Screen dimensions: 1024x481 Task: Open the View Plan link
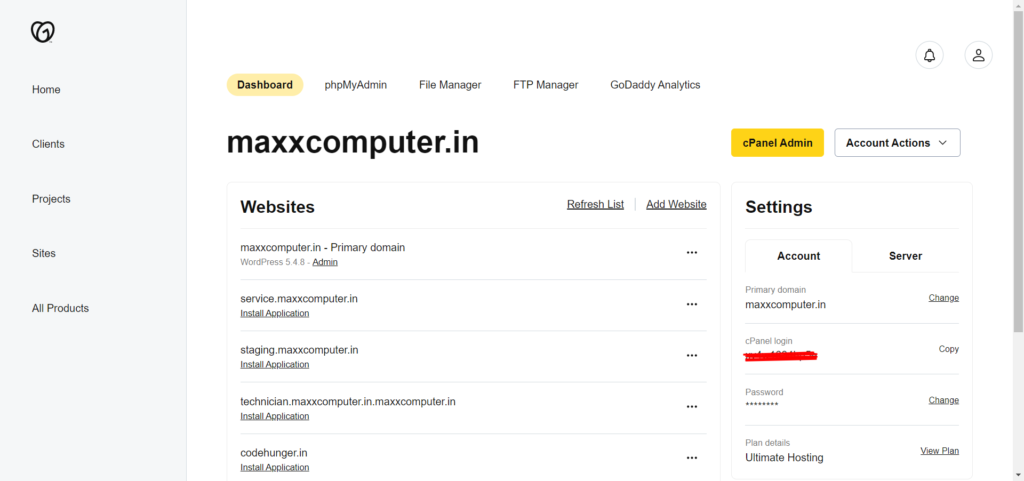pyautogui.click(x=940, y=451)
